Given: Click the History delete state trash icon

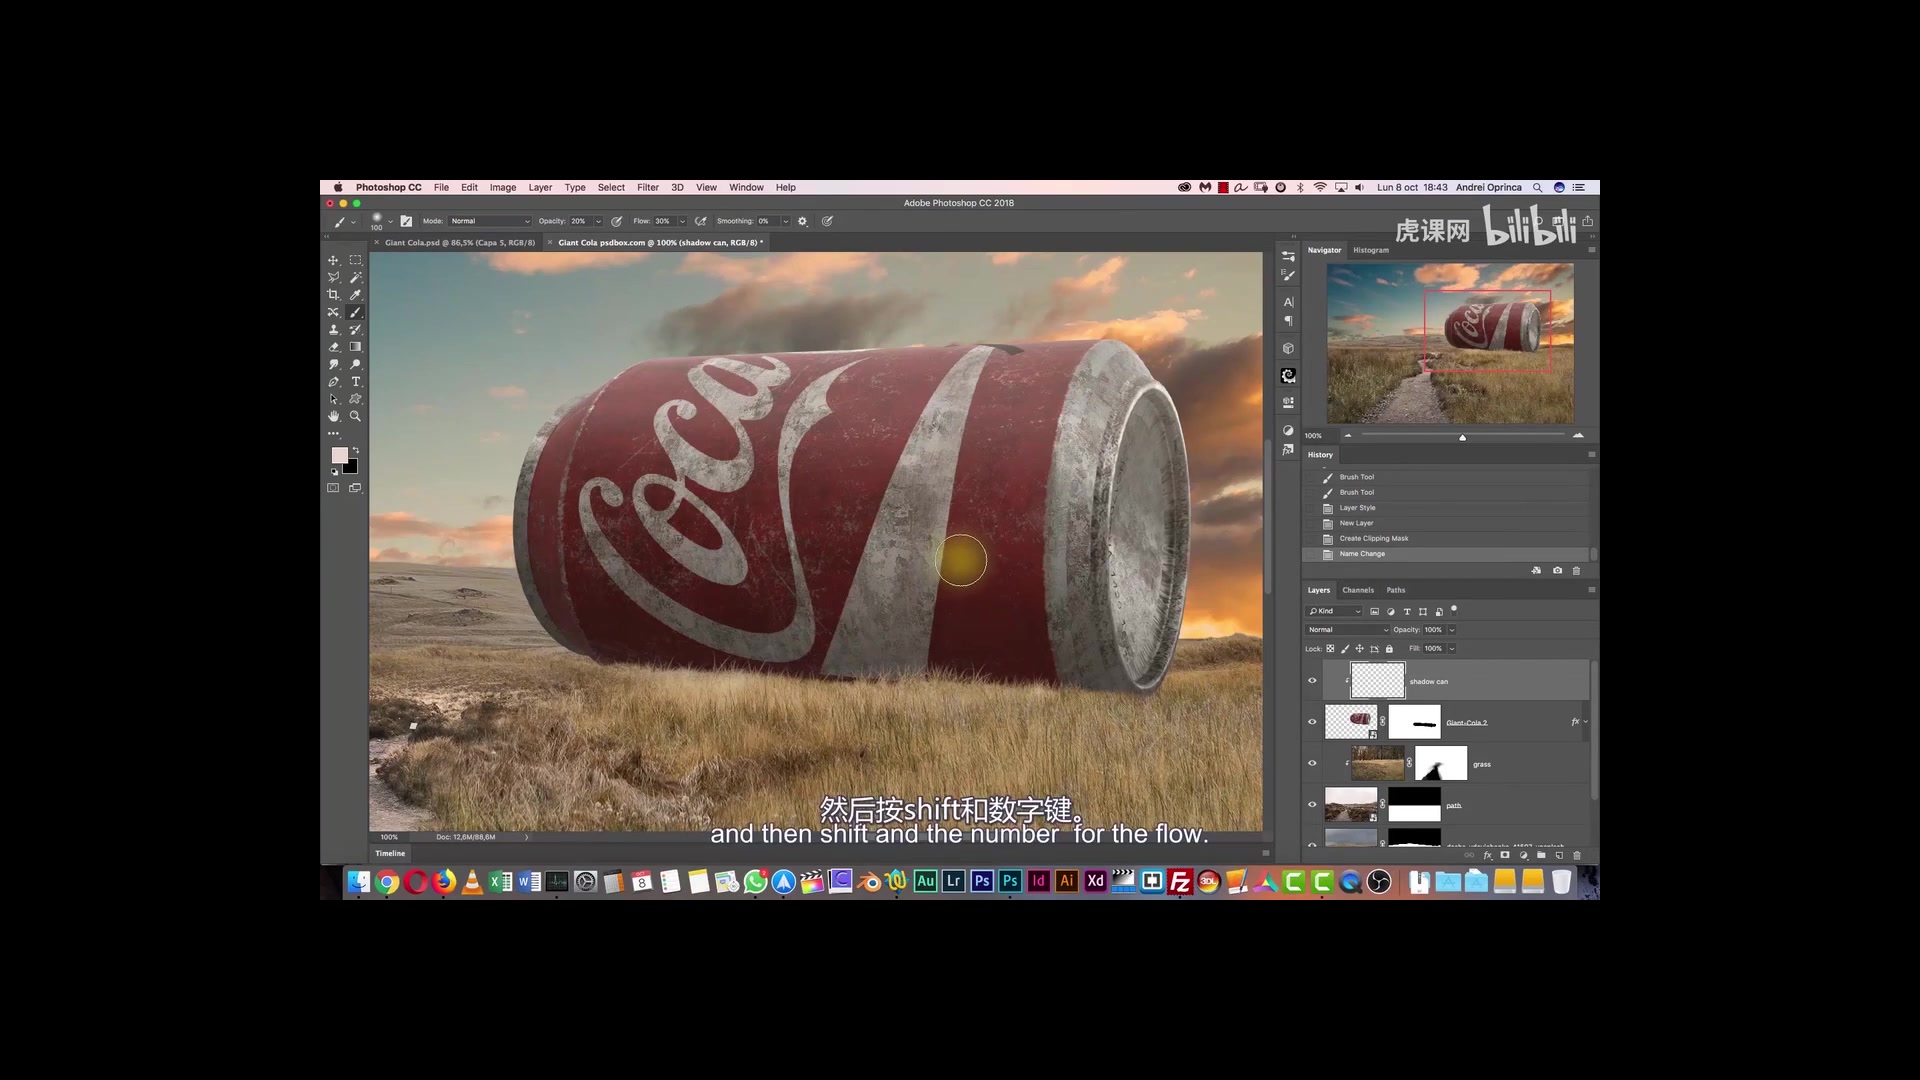Looking at the screenshot, I should point(1577,571).
